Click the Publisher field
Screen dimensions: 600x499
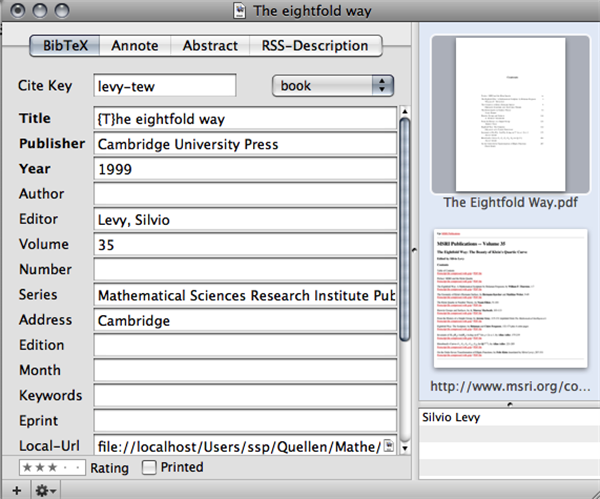coord(245,144)
